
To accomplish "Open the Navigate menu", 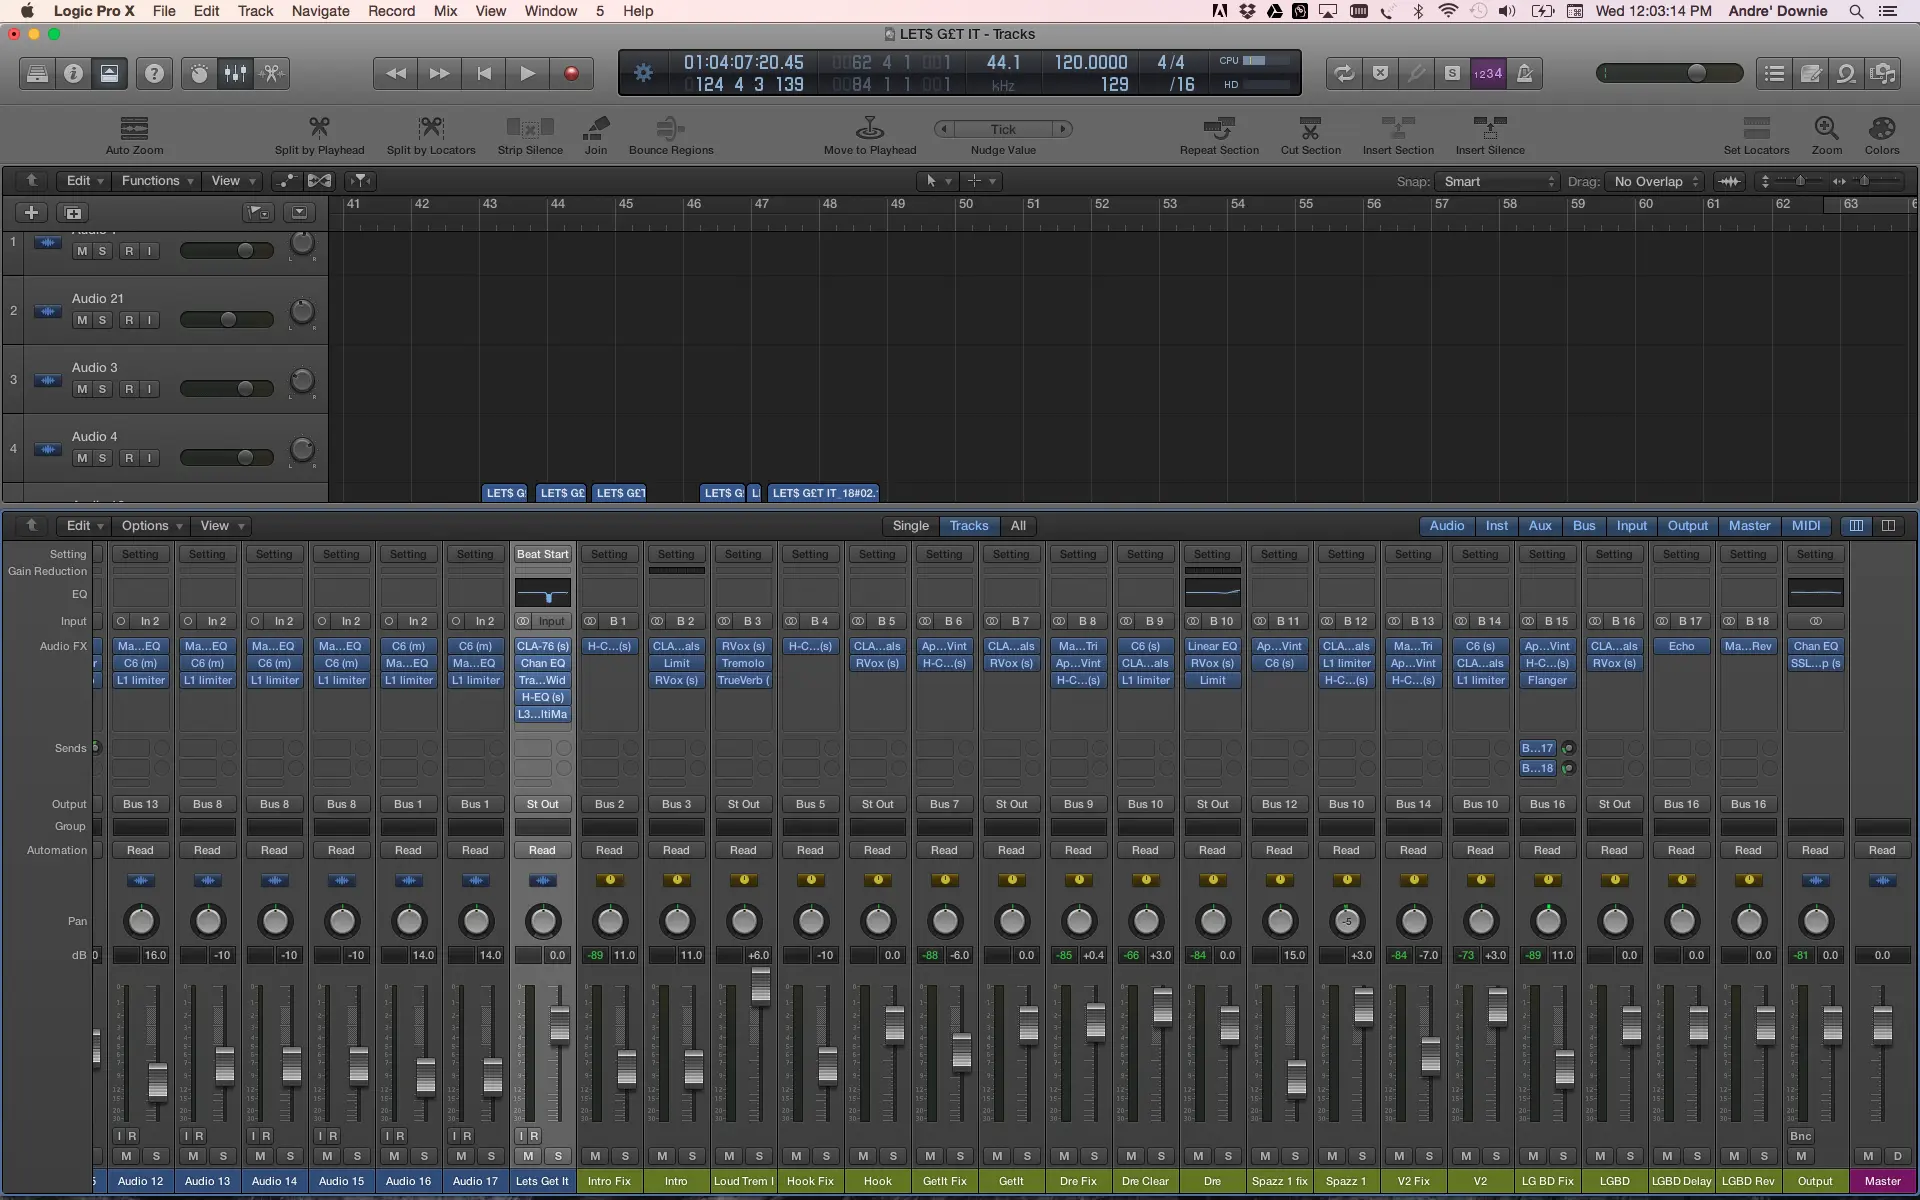I will click(x=320, y=11).
